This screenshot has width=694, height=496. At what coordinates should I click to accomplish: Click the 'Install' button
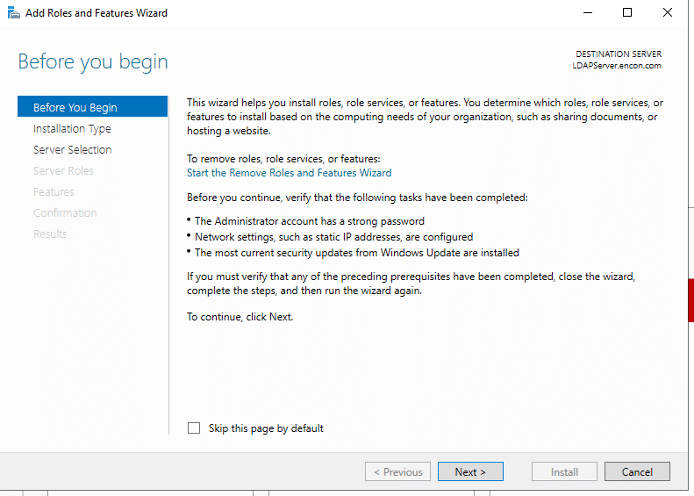pyautogui.click(x=564, y=472)
